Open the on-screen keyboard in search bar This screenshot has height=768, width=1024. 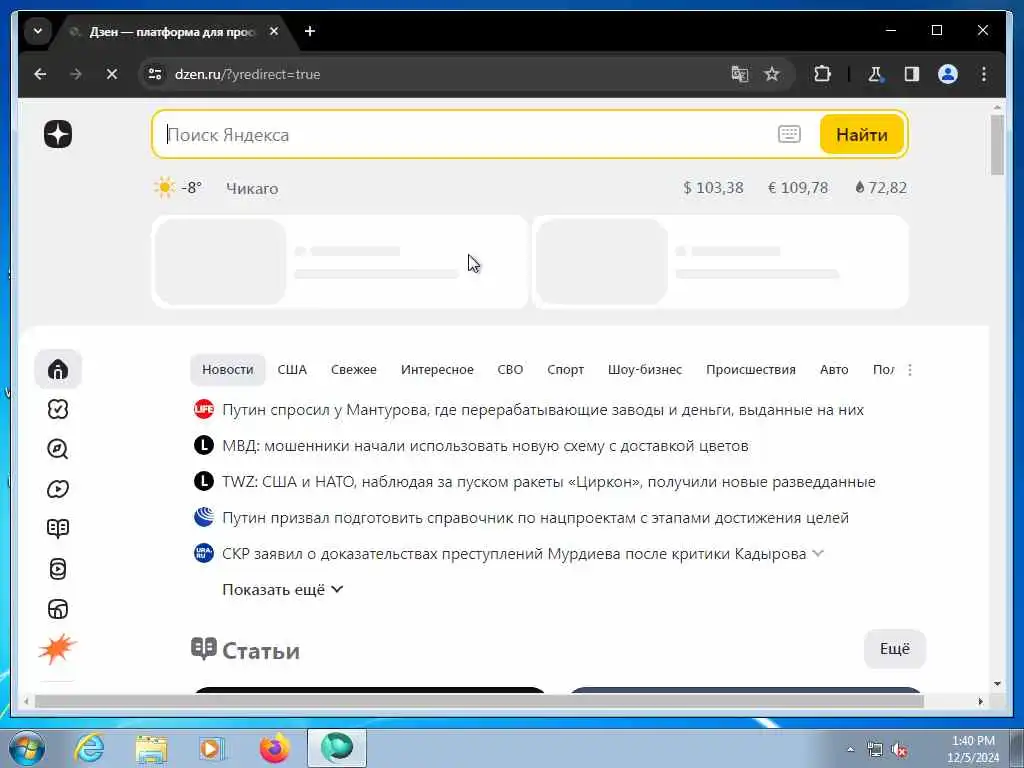(x=789, y=135)
